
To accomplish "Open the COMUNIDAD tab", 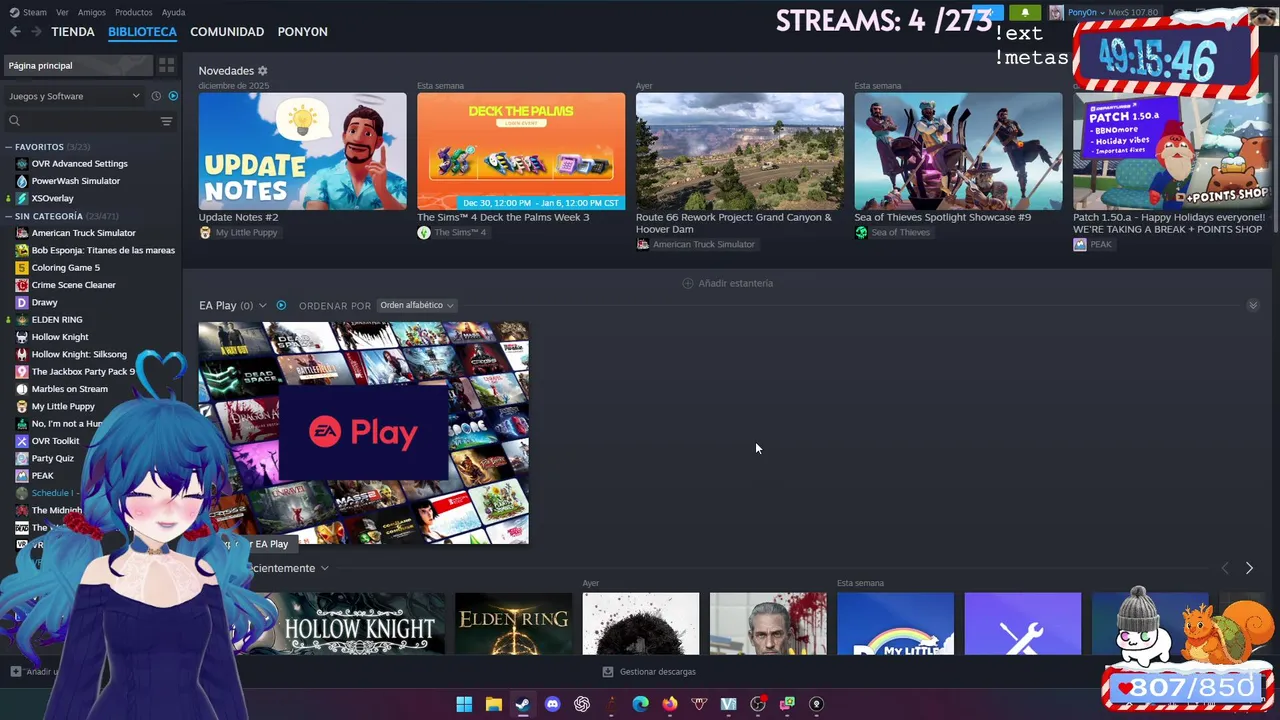I will tap(227, 32).
